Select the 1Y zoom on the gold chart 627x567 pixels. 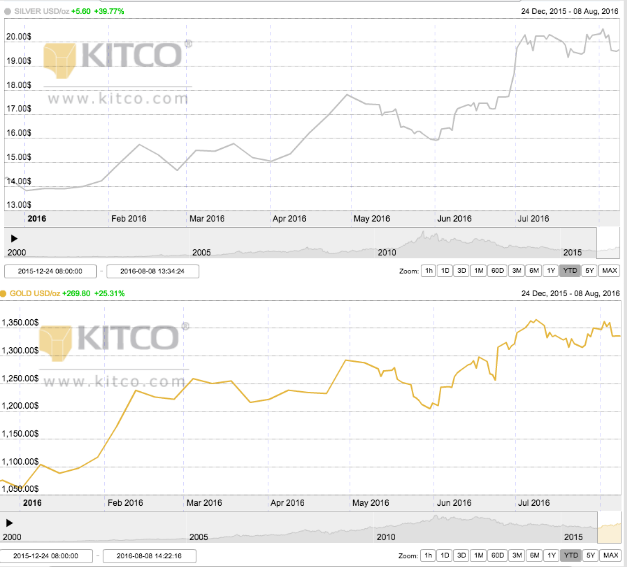coord(551,555)
